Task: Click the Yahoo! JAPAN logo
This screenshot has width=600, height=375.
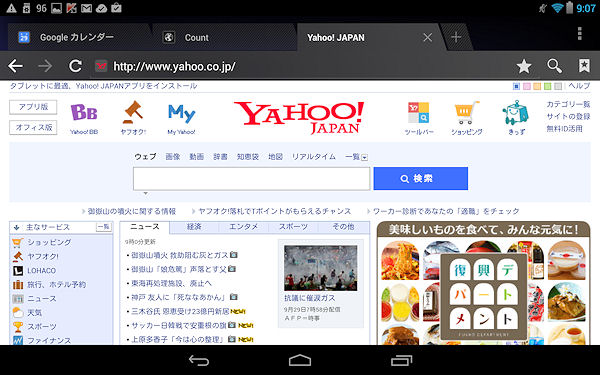Action: pyautogui.click(x=299, y=117)
